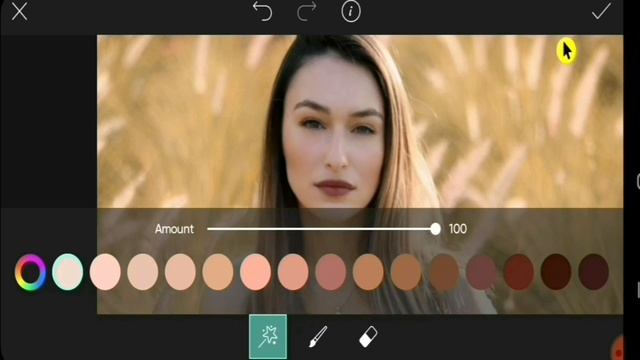Click the Amount label
Viewport: 640px width, 360px height.
tap(174, 229)
